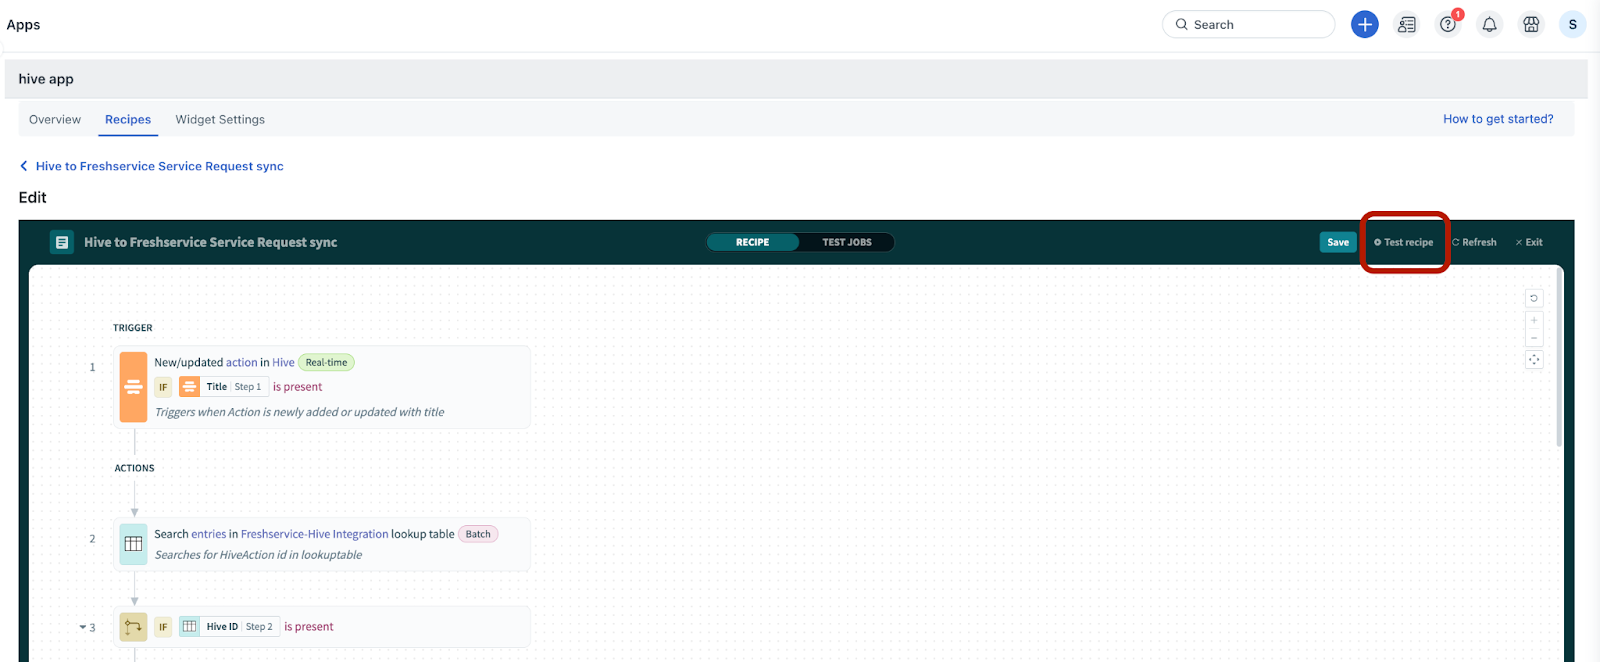This screenshot has width=1600, height=662.
Task: Open the Overview tab
Action: pyautogui.click(x=55, y=119)
